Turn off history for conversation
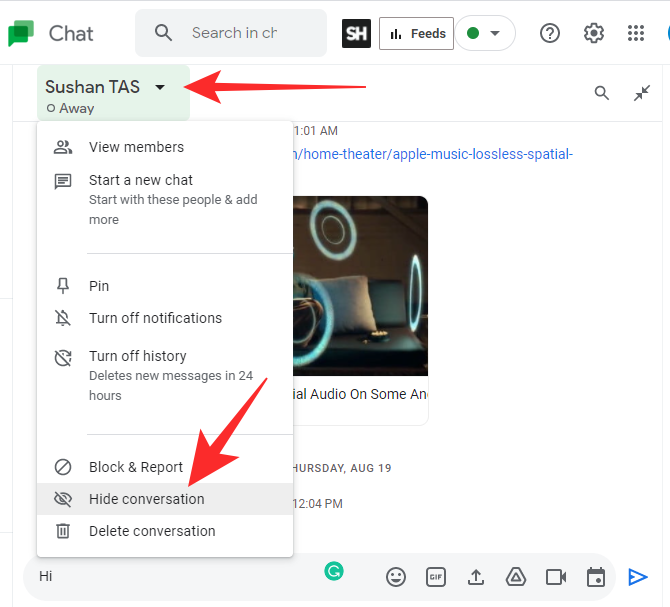670x607 pixels. click(138, 356)
